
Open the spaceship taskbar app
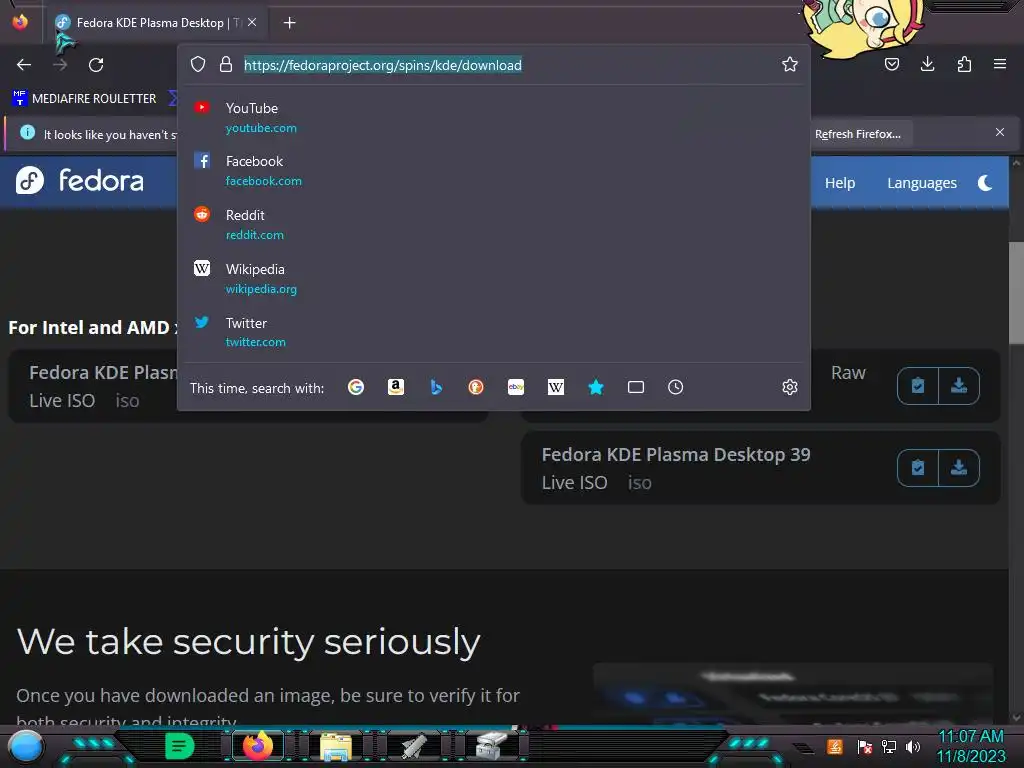point(414,746)
